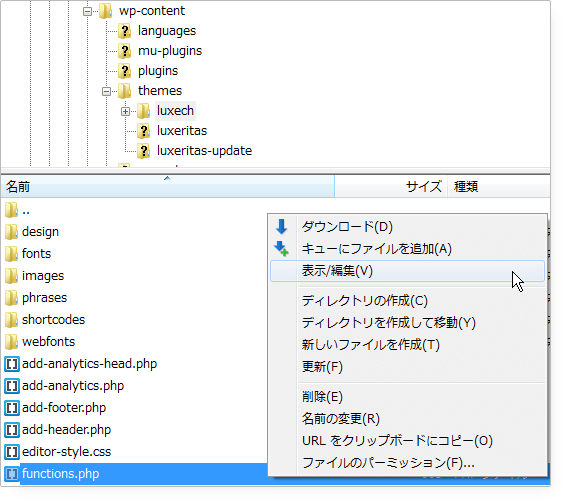Click the webfonts folder icon

tap(12, 342)
